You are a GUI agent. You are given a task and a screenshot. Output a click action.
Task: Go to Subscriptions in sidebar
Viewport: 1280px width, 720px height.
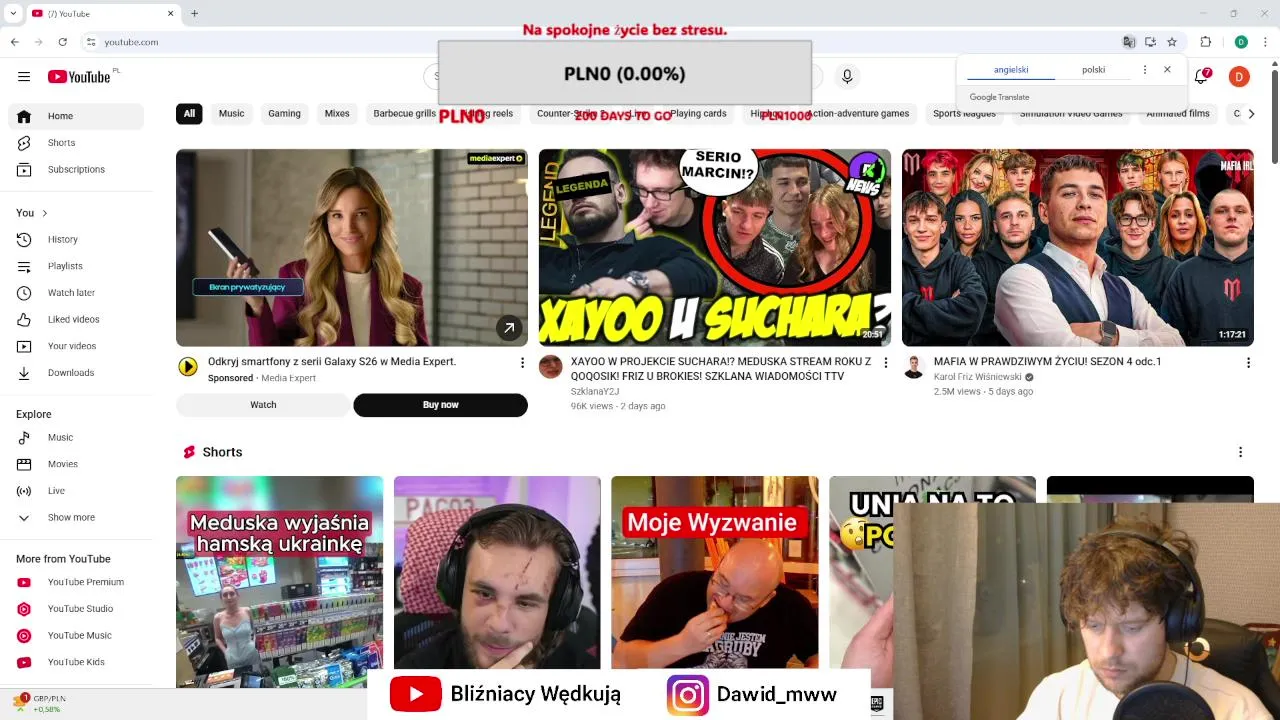tap(76, 169)
